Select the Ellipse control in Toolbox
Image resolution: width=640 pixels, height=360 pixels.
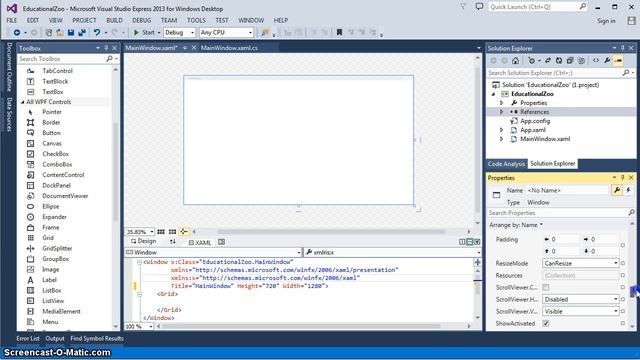pos(51,207)
